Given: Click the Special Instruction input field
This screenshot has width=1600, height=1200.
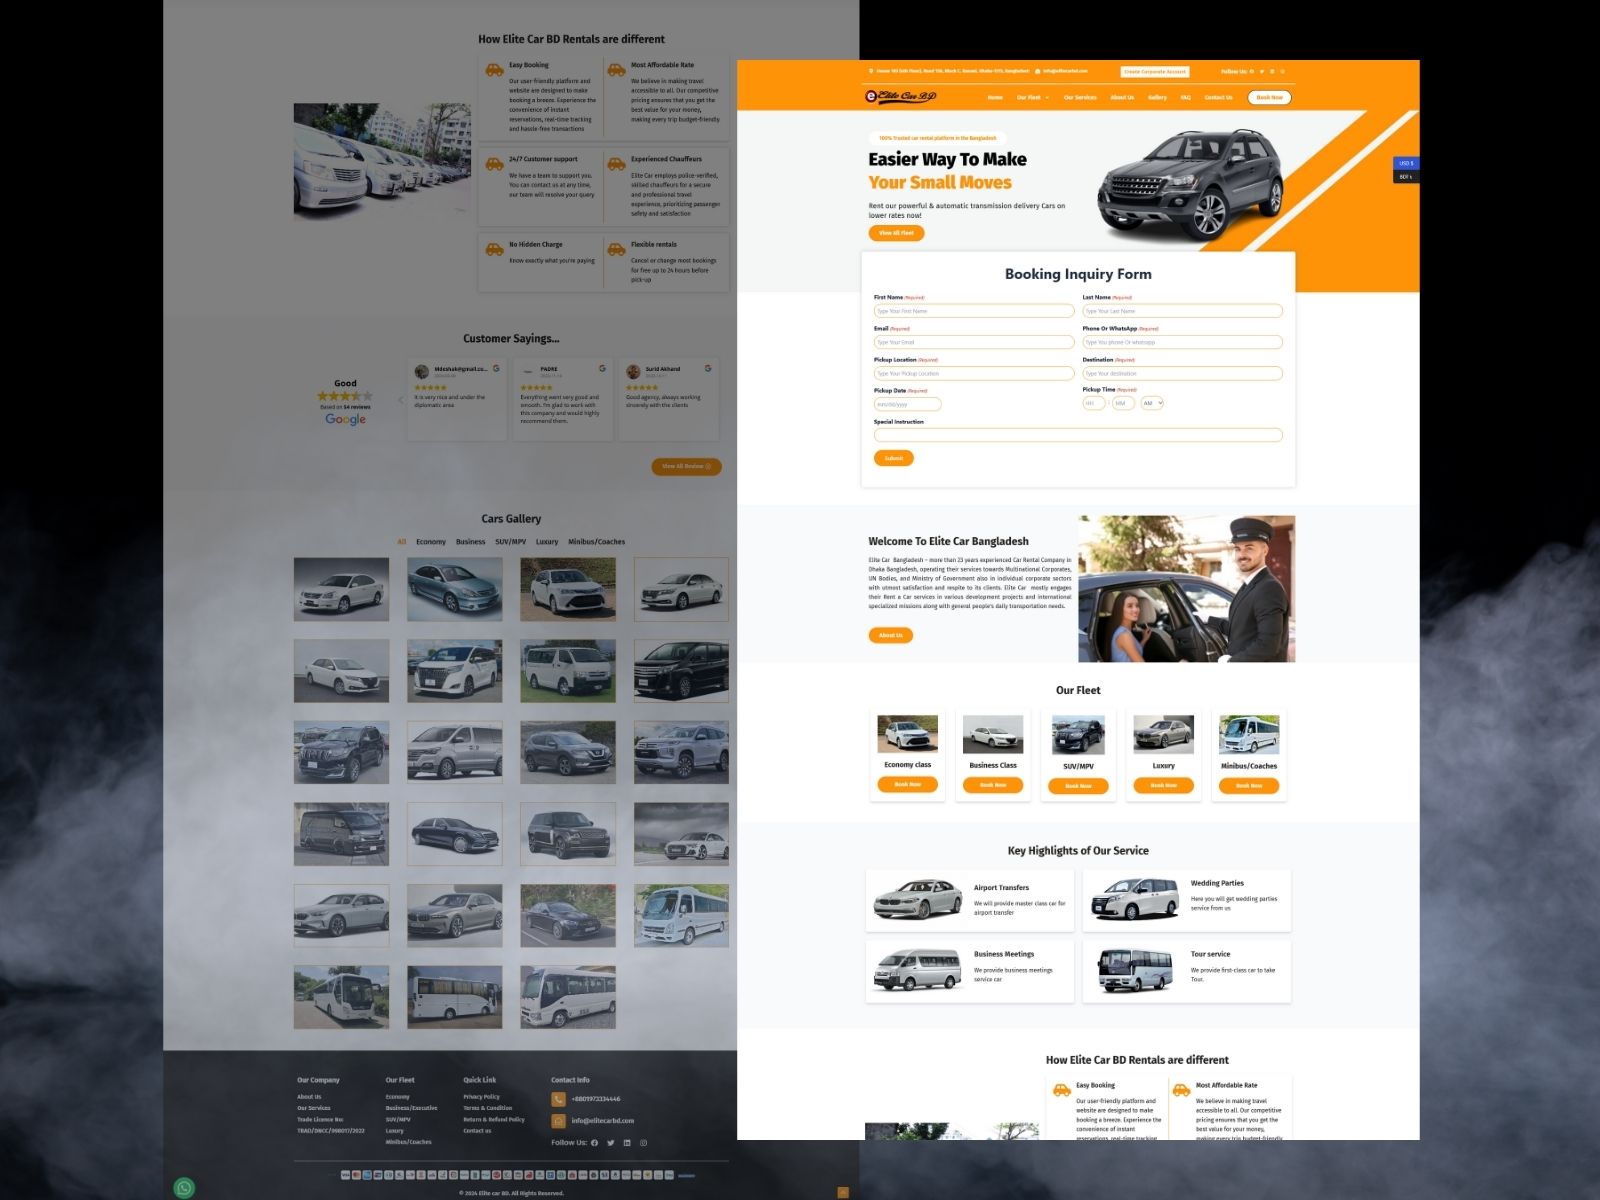Looking at the screenshot, I should click(x=1078, y=435).
